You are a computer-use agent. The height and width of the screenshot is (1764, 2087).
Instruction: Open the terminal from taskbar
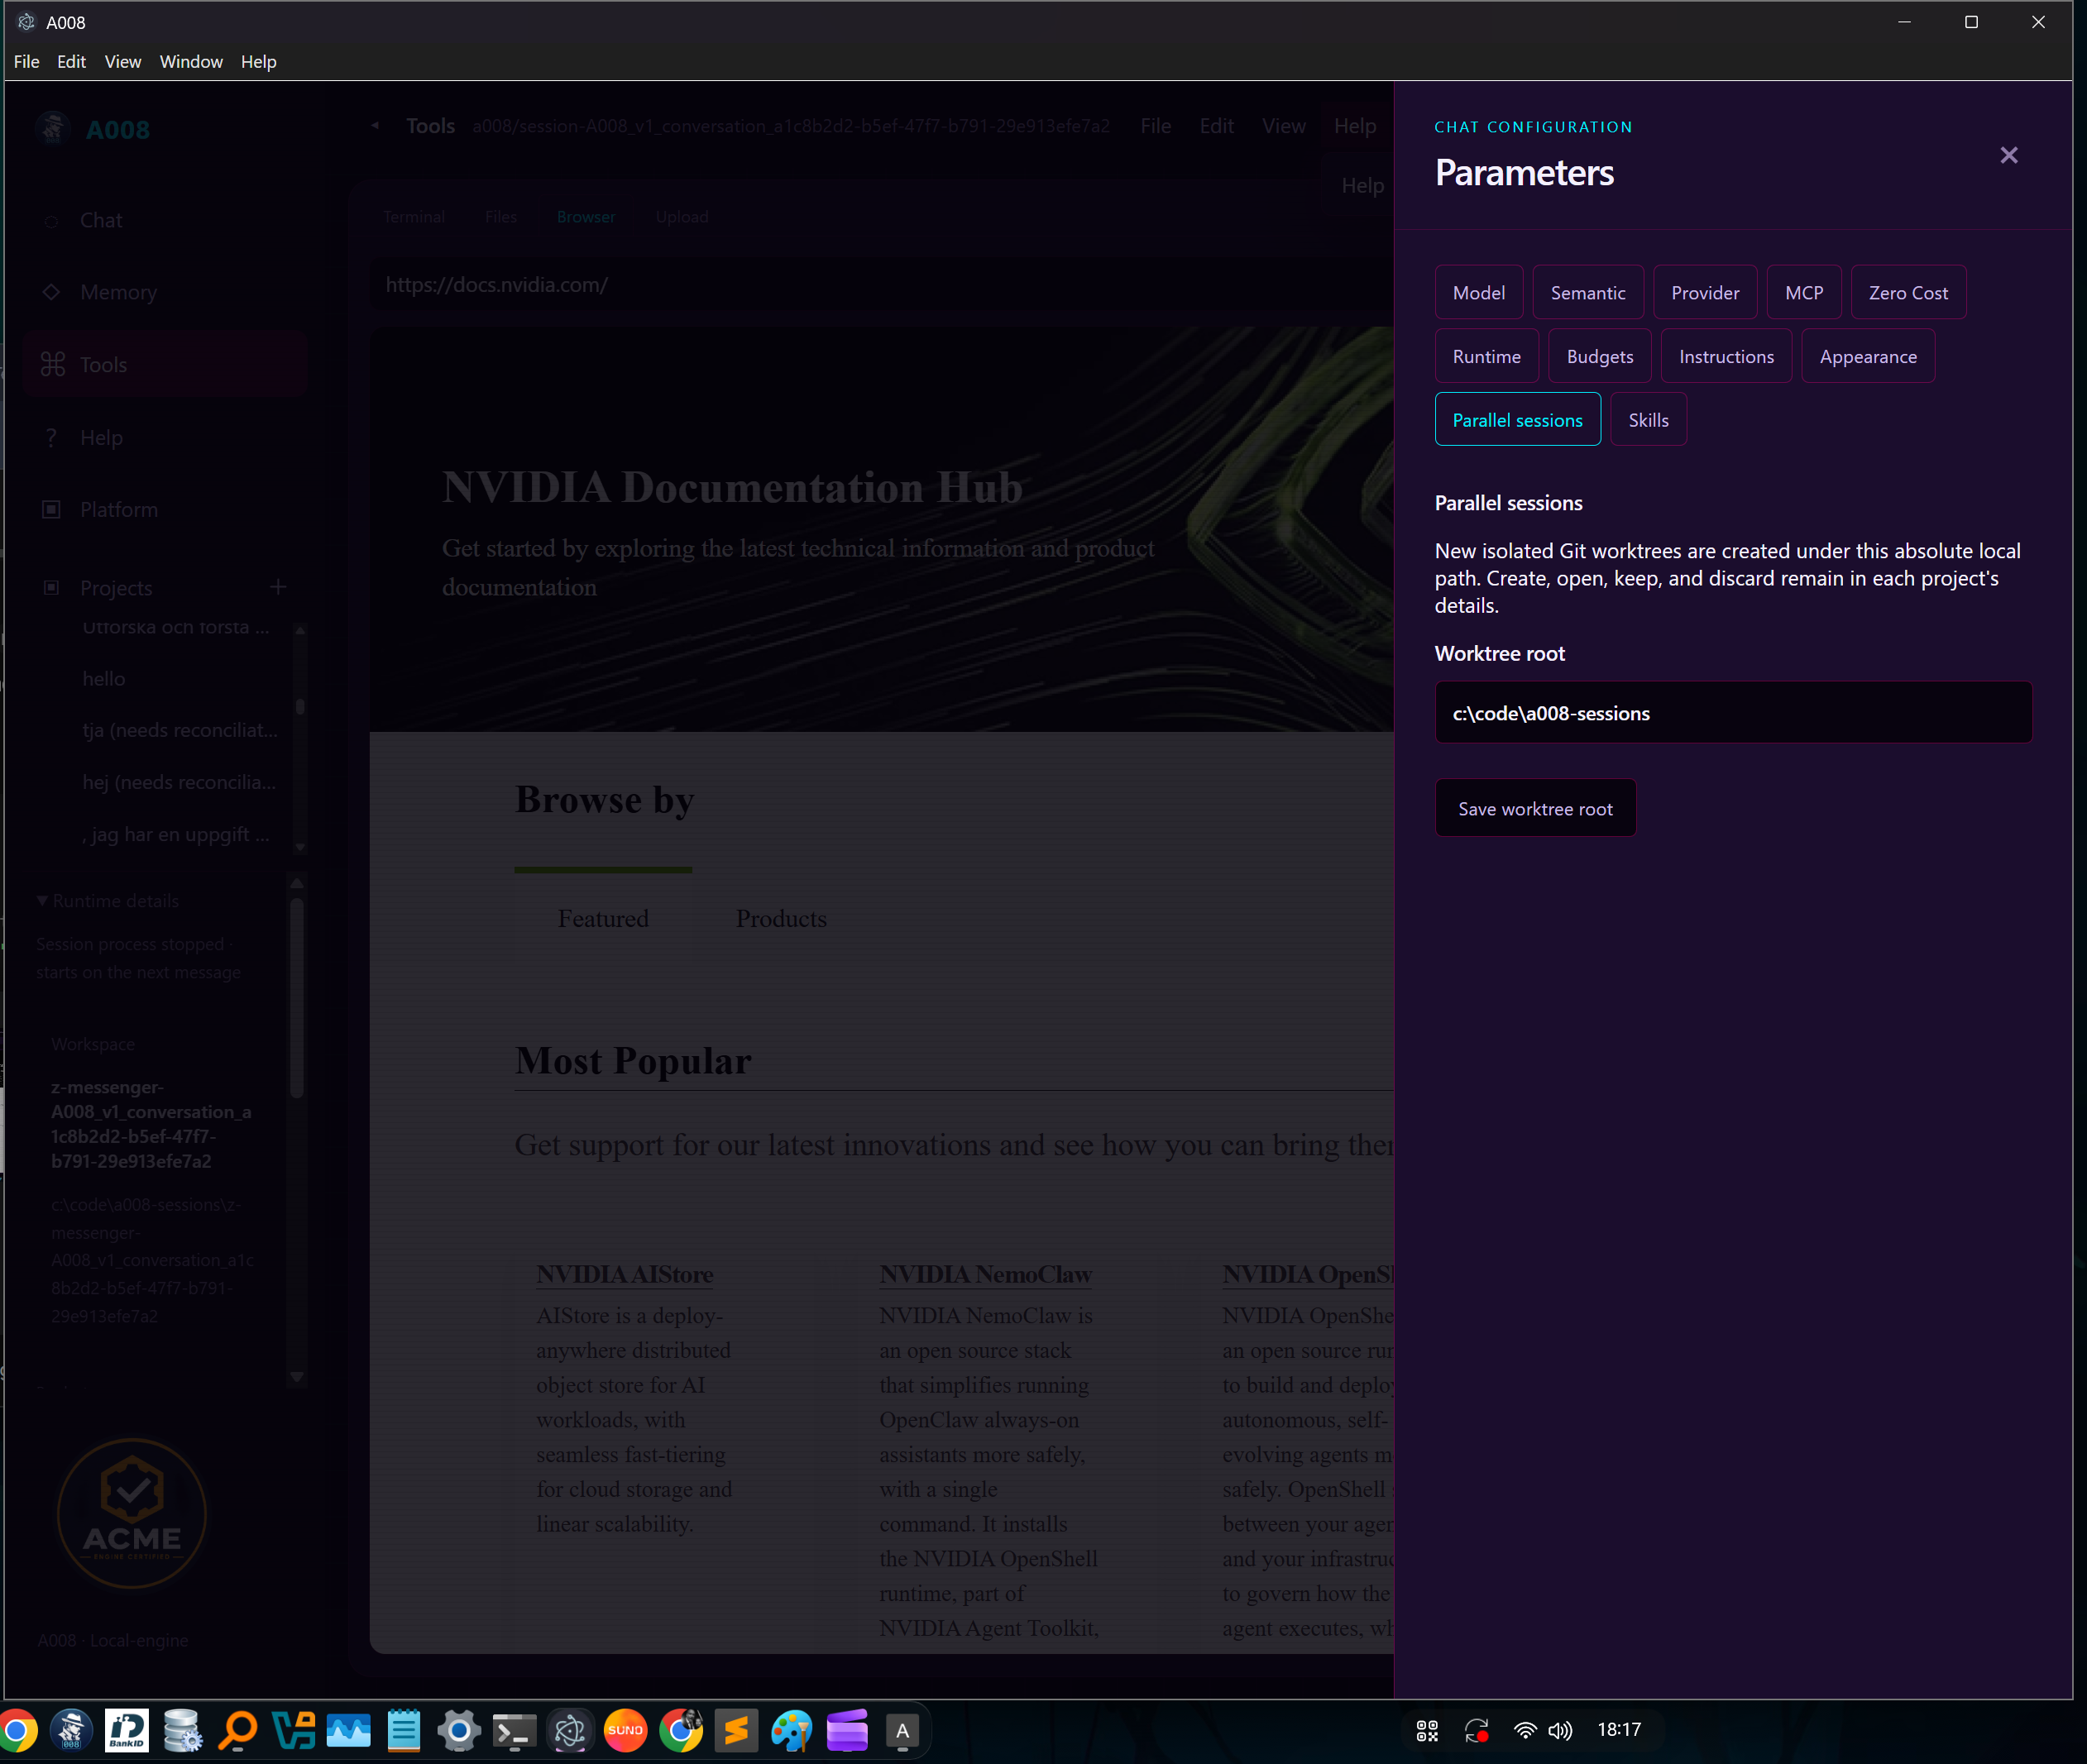(514, 1730)
